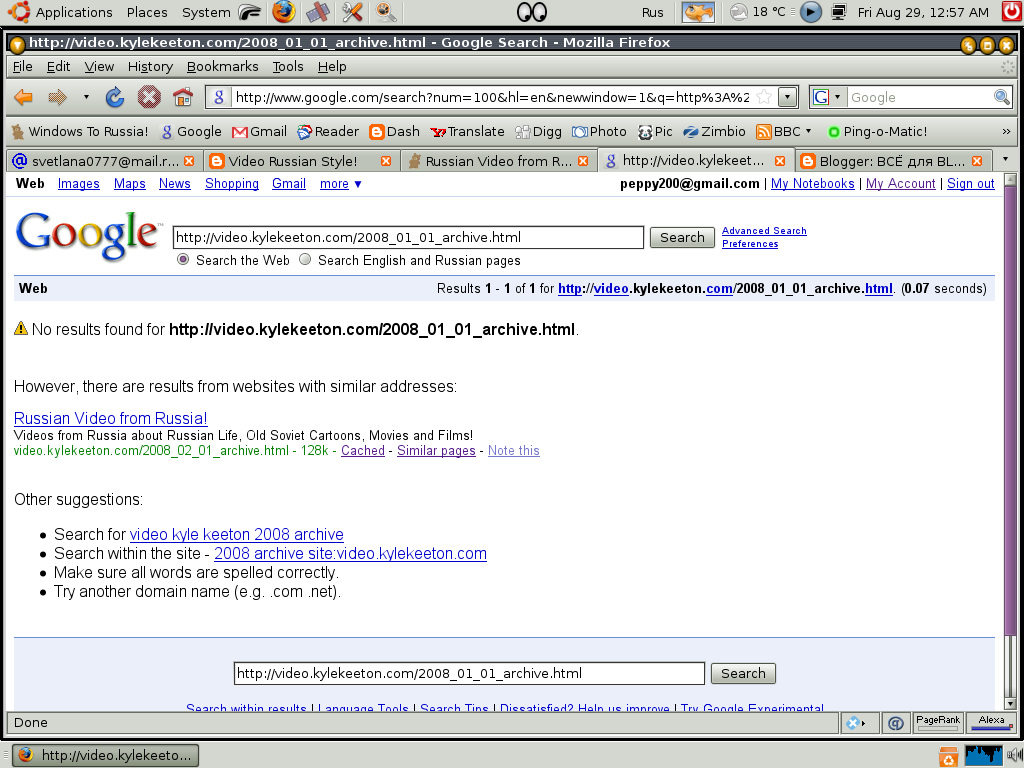
Task: Open the list all tabs dropdown
Action: pyautogui.click(x=1005, y=159)
